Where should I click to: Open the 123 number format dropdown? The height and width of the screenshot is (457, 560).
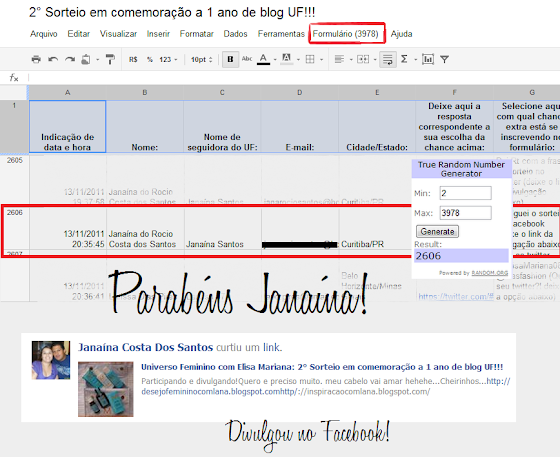[168, 60]
